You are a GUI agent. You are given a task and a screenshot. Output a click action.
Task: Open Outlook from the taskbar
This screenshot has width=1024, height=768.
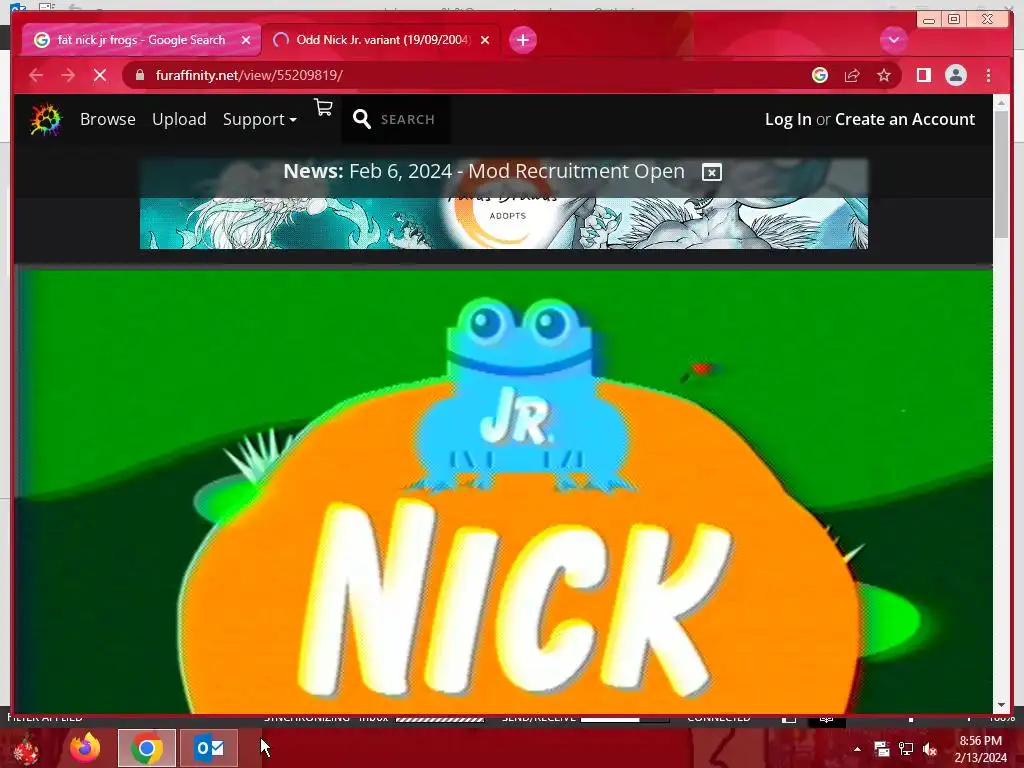pos(209,748)
